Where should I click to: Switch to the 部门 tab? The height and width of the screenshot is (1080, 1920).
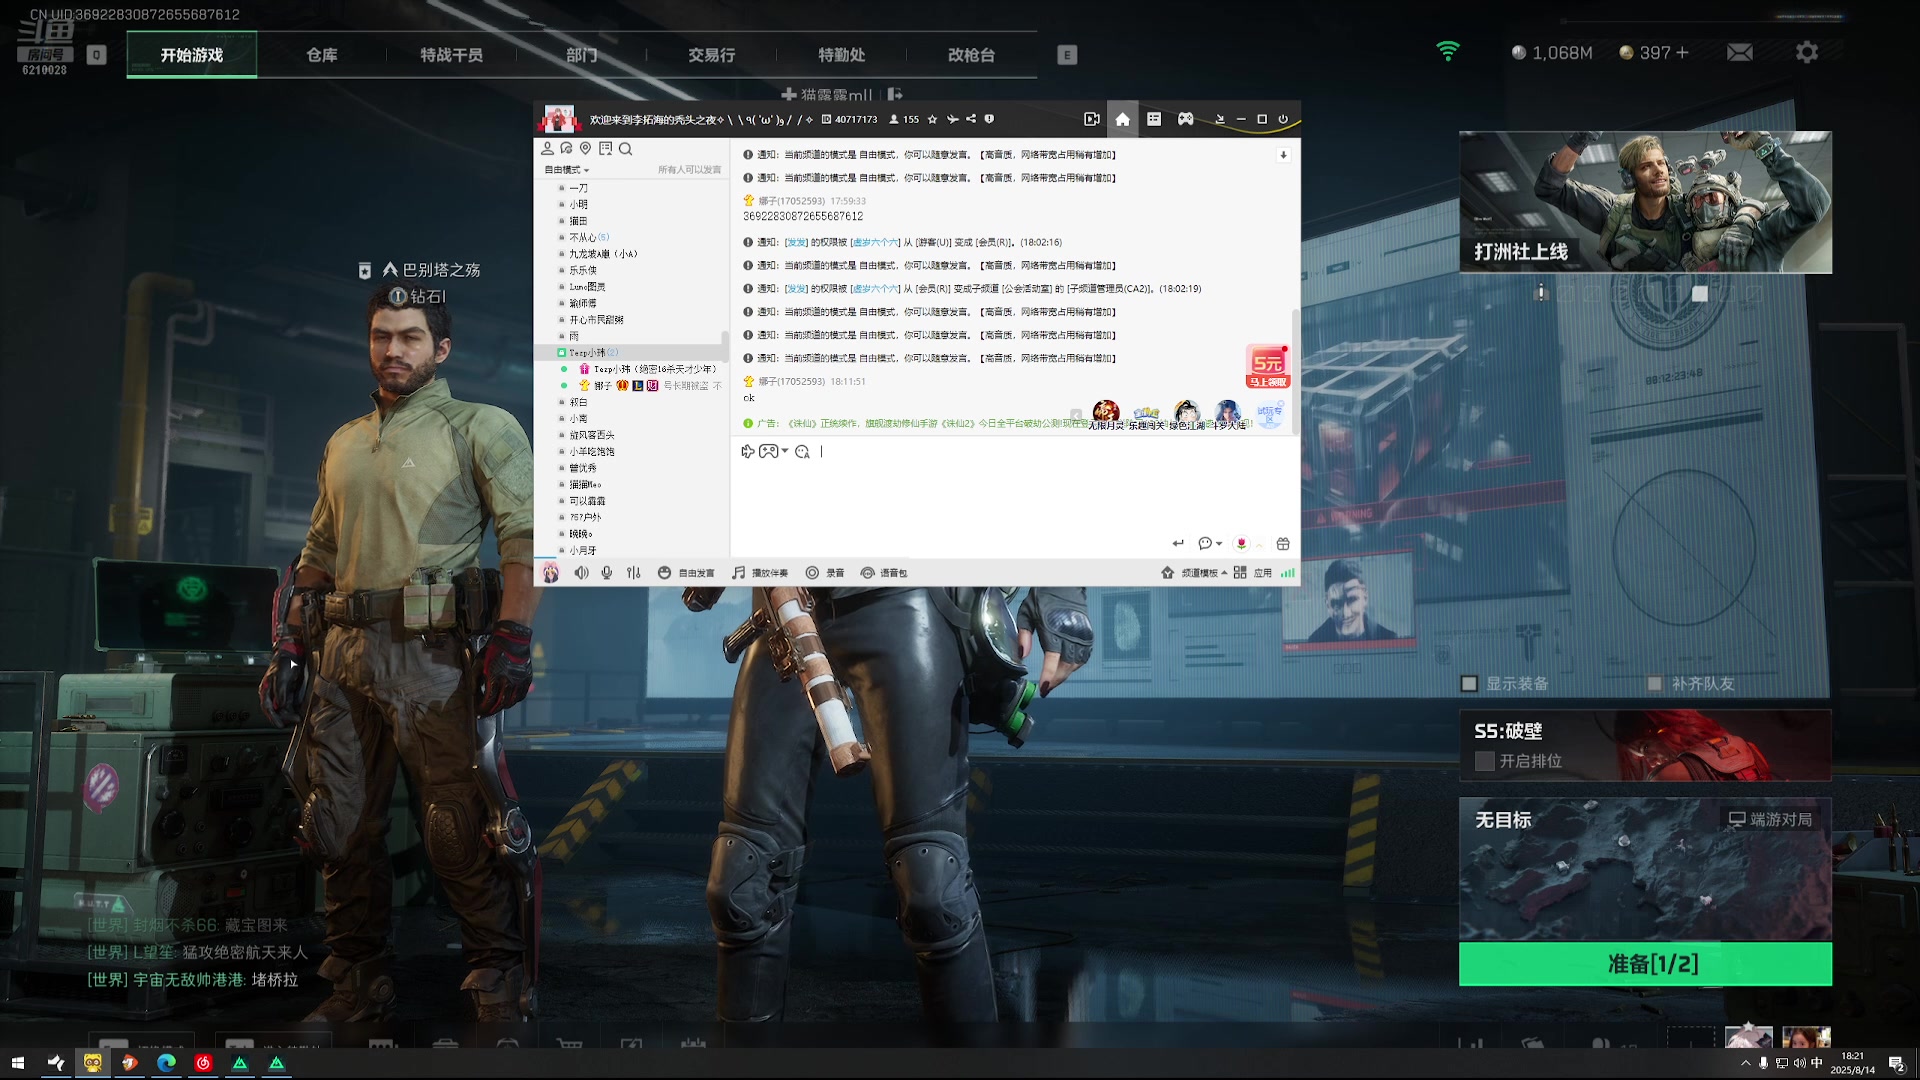tap(581, 55)
